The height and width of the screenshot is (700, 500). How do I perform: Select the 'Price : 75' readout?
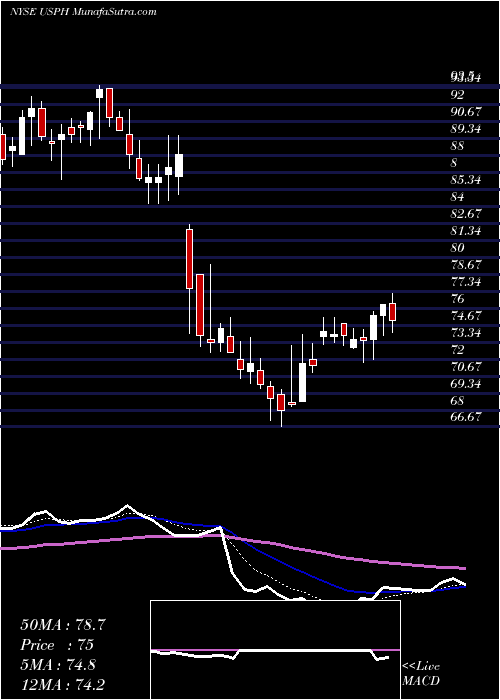pyautogui.click(x=57, y=645)
